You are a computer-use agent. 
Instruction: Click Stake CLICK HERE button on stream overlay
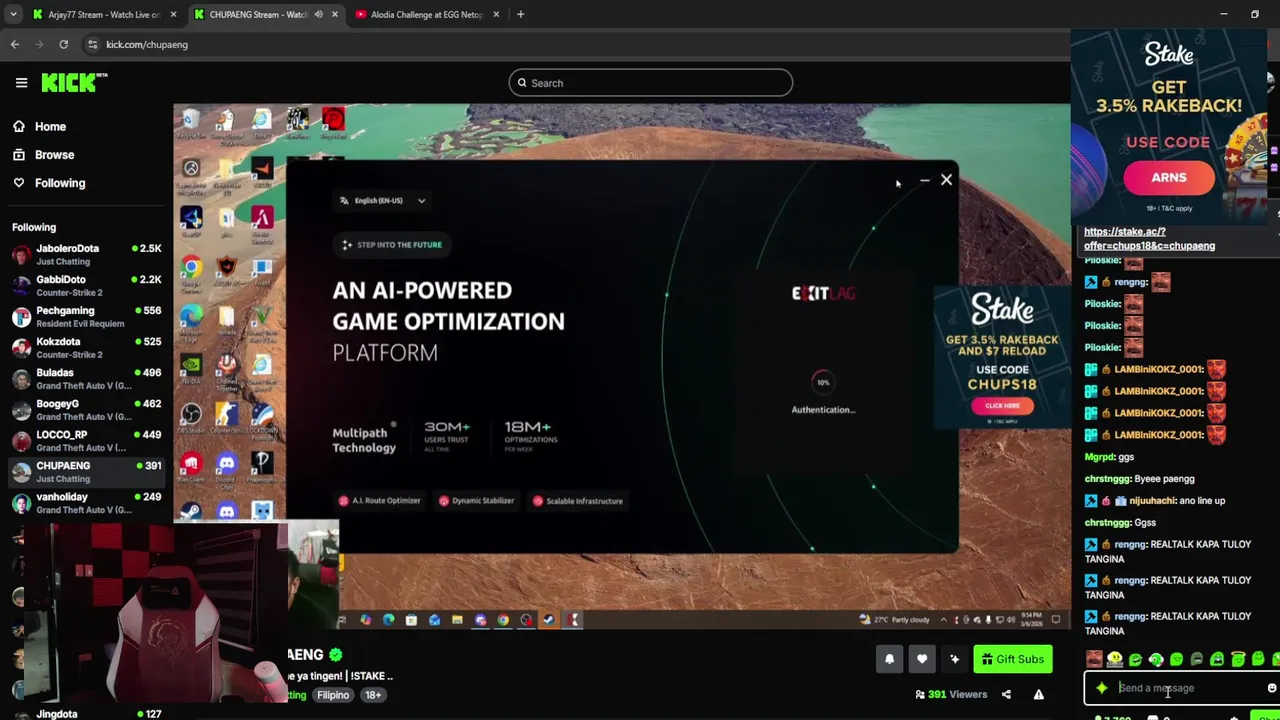tap(1002, 405)
